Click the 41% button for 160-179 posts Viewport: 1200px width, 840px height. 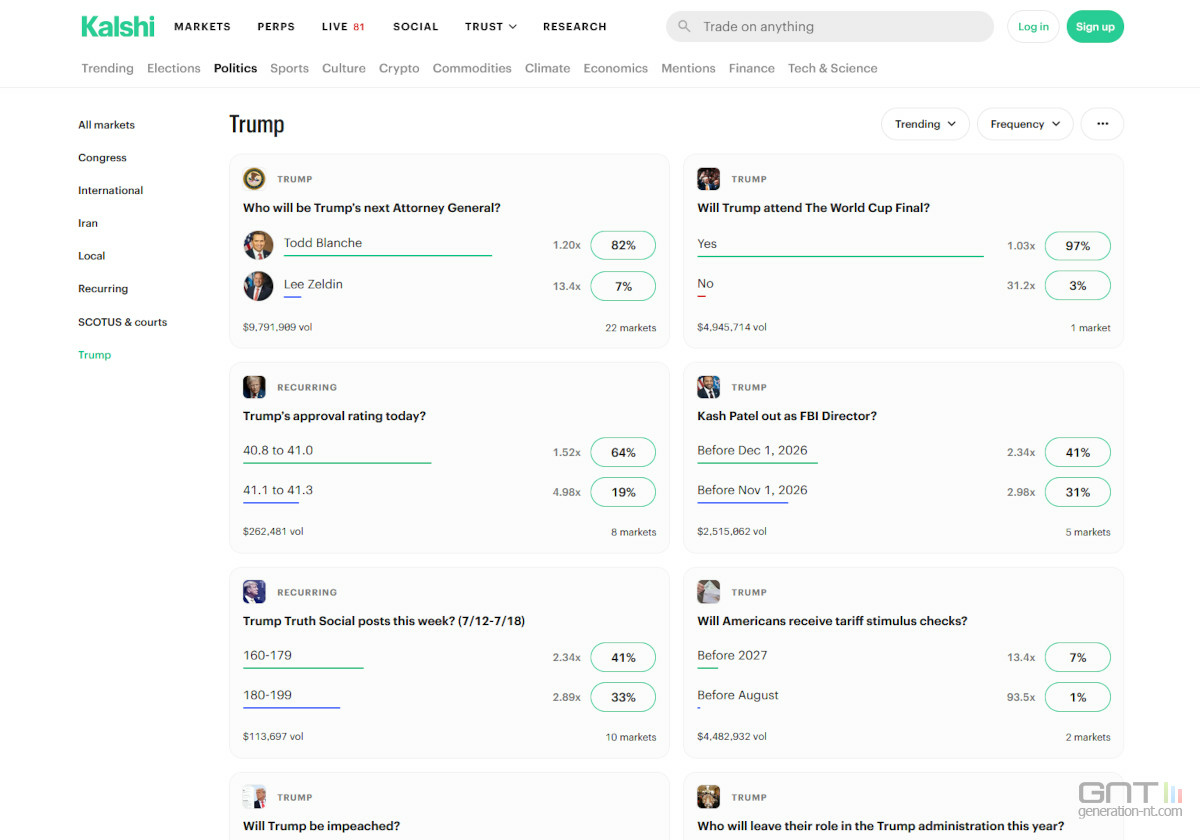click(x=623, y=657)
